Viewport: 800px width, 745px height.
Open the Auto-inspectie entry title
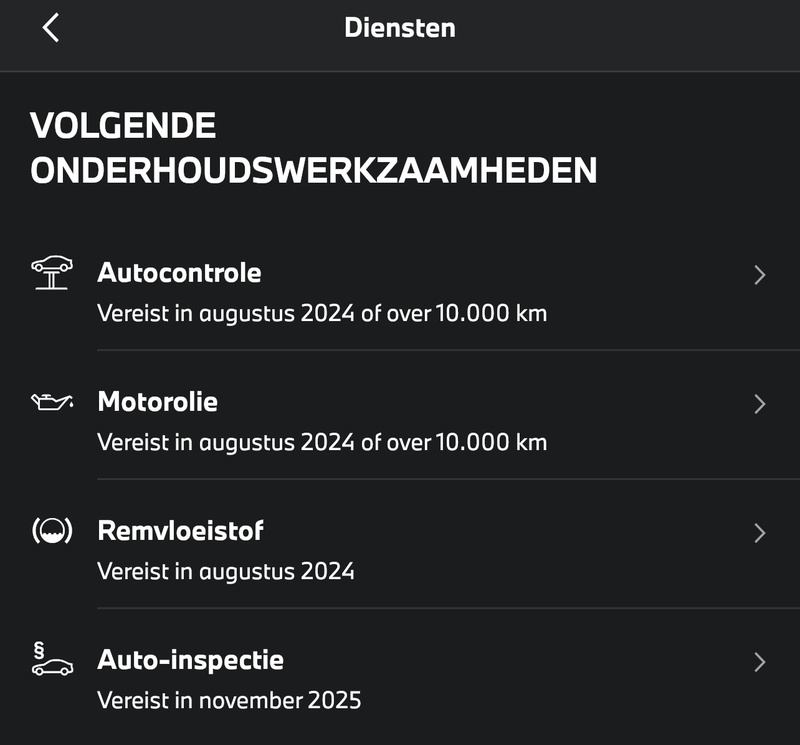point(190,660)
